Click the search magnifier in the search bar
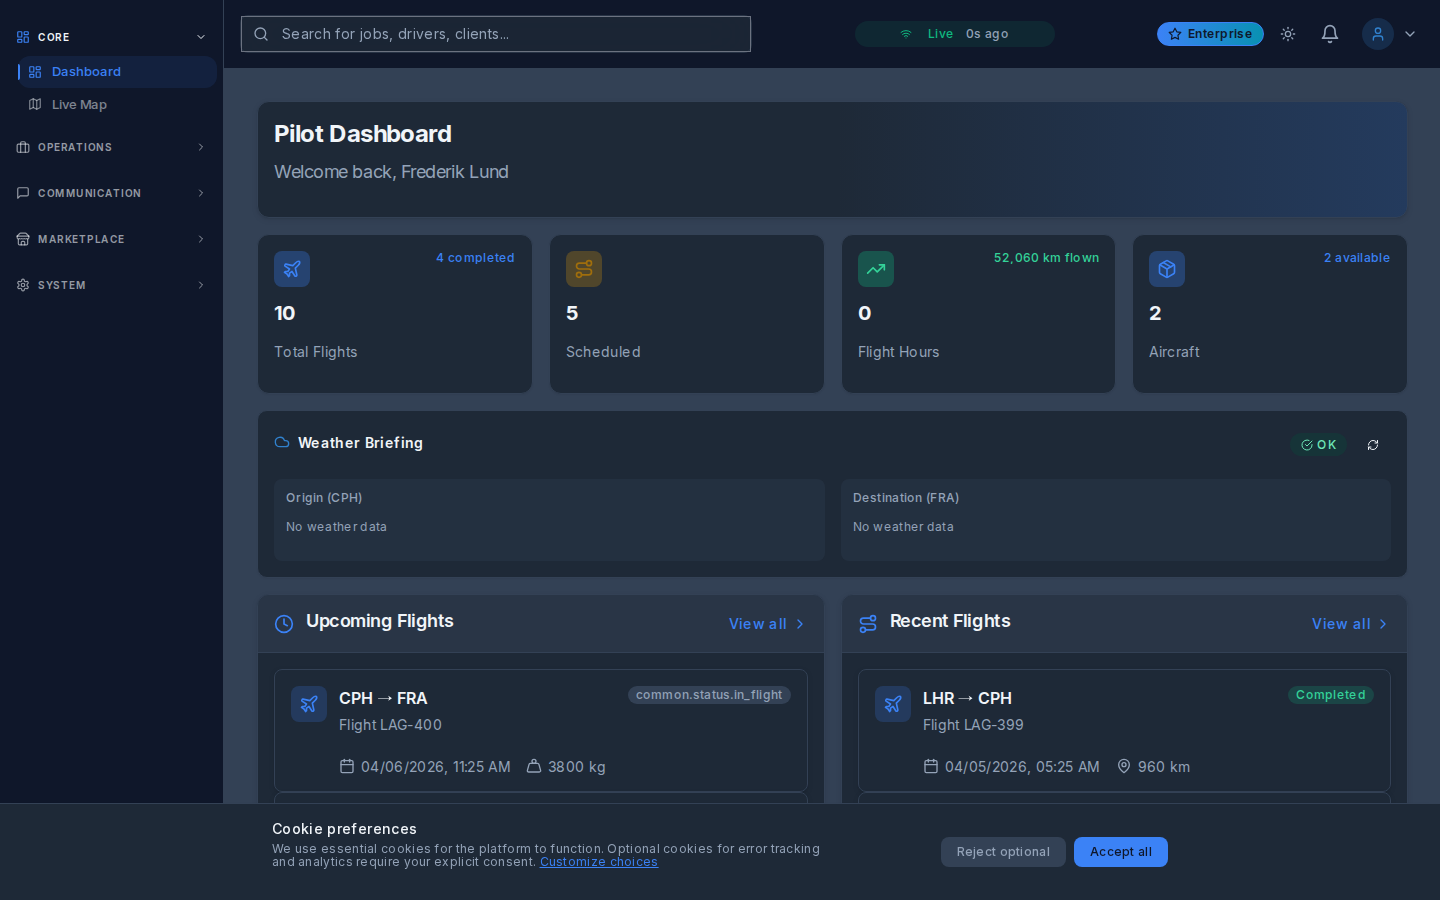The image size is (1440, 900). tap(261, 33)
